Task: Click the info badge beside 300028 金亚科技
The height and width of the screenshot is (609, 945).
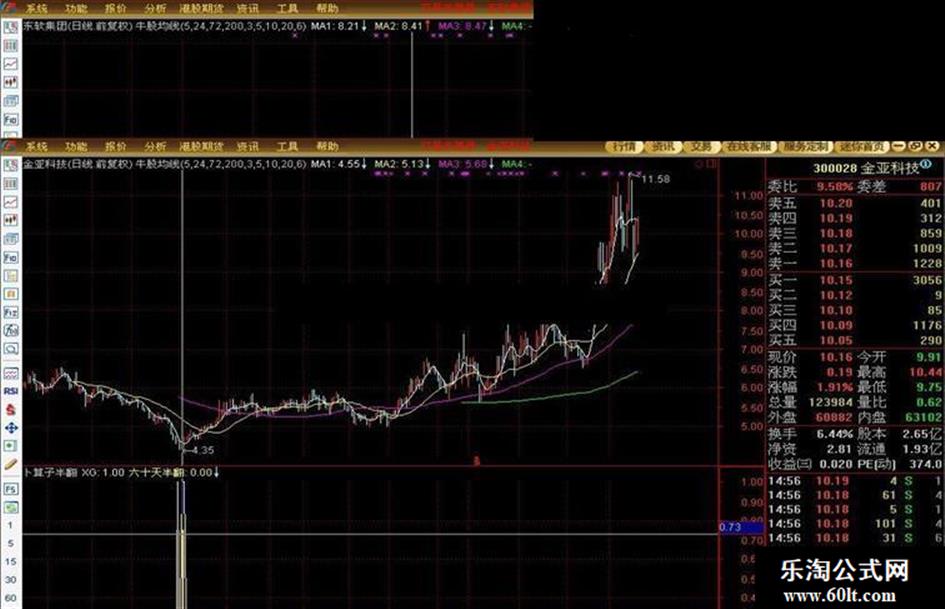Action: (x=926, y=165)
